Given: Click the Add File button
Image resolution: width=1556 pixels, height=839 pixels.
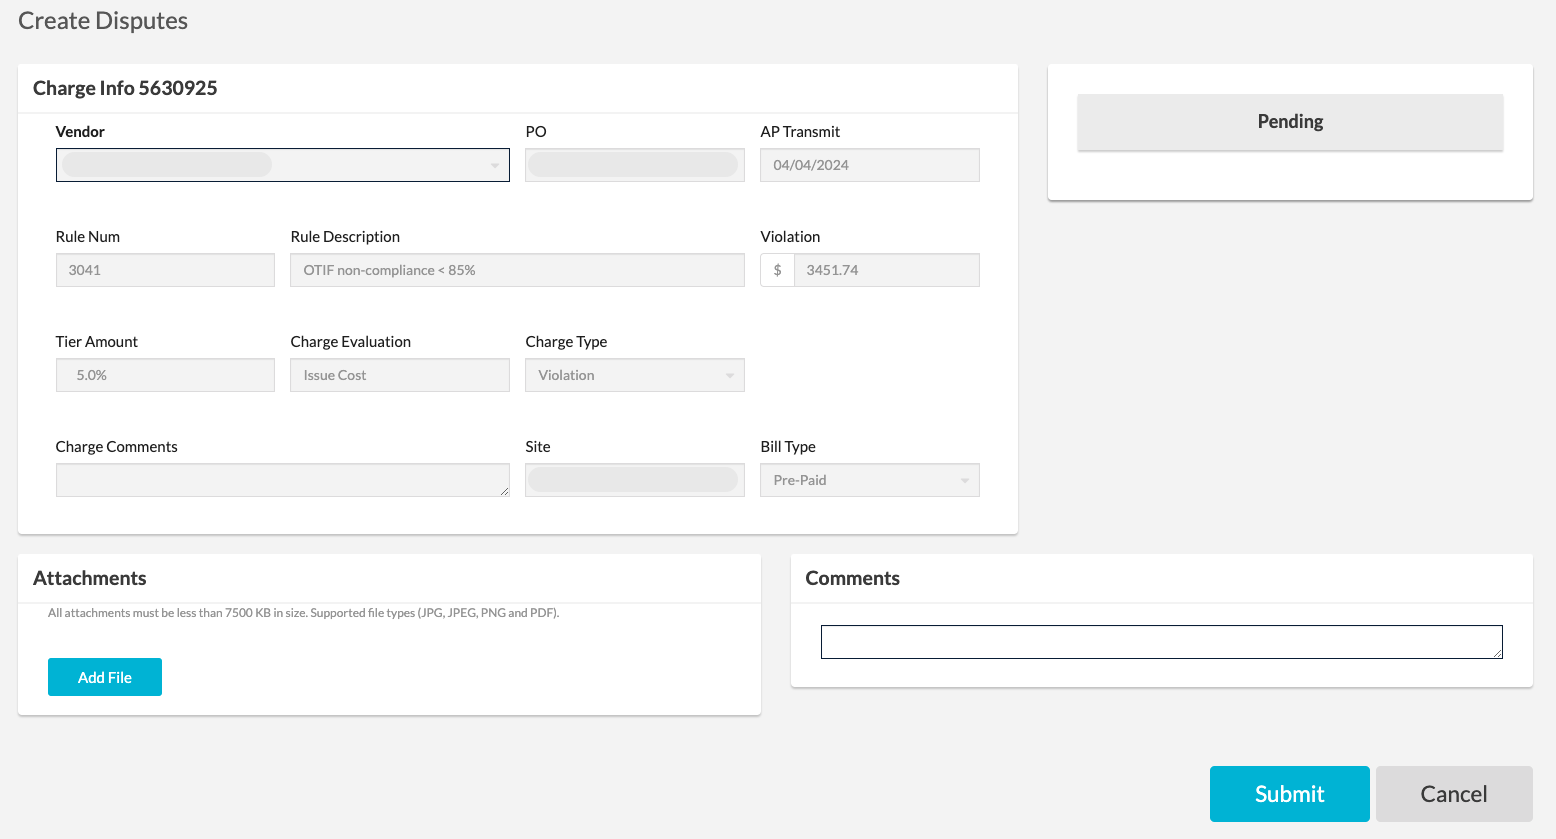Looking at the screenshot, I should (104, 677).
